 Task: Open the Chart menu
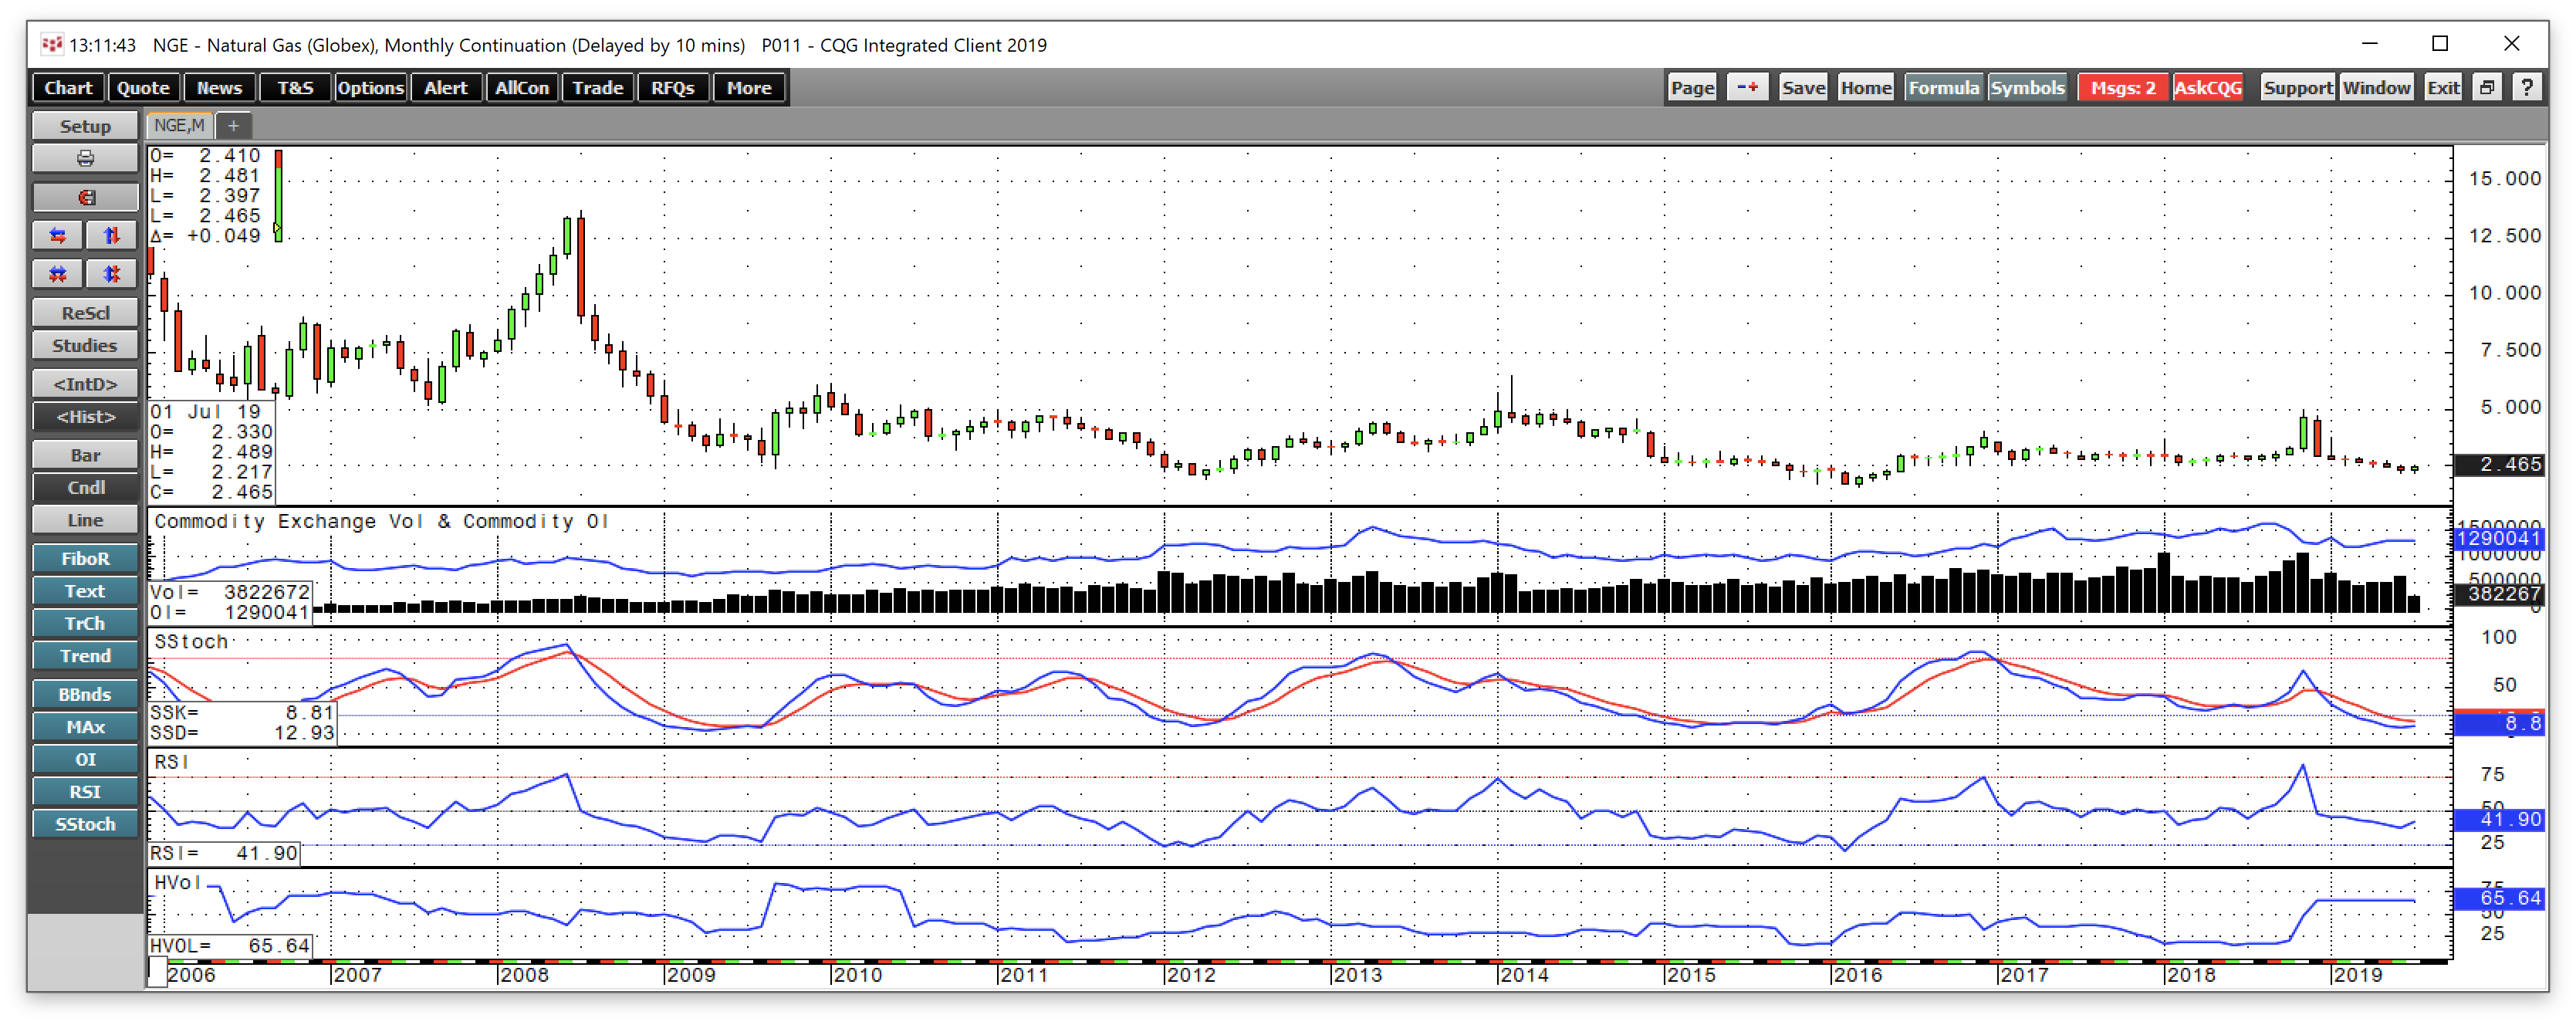point(67,87)
